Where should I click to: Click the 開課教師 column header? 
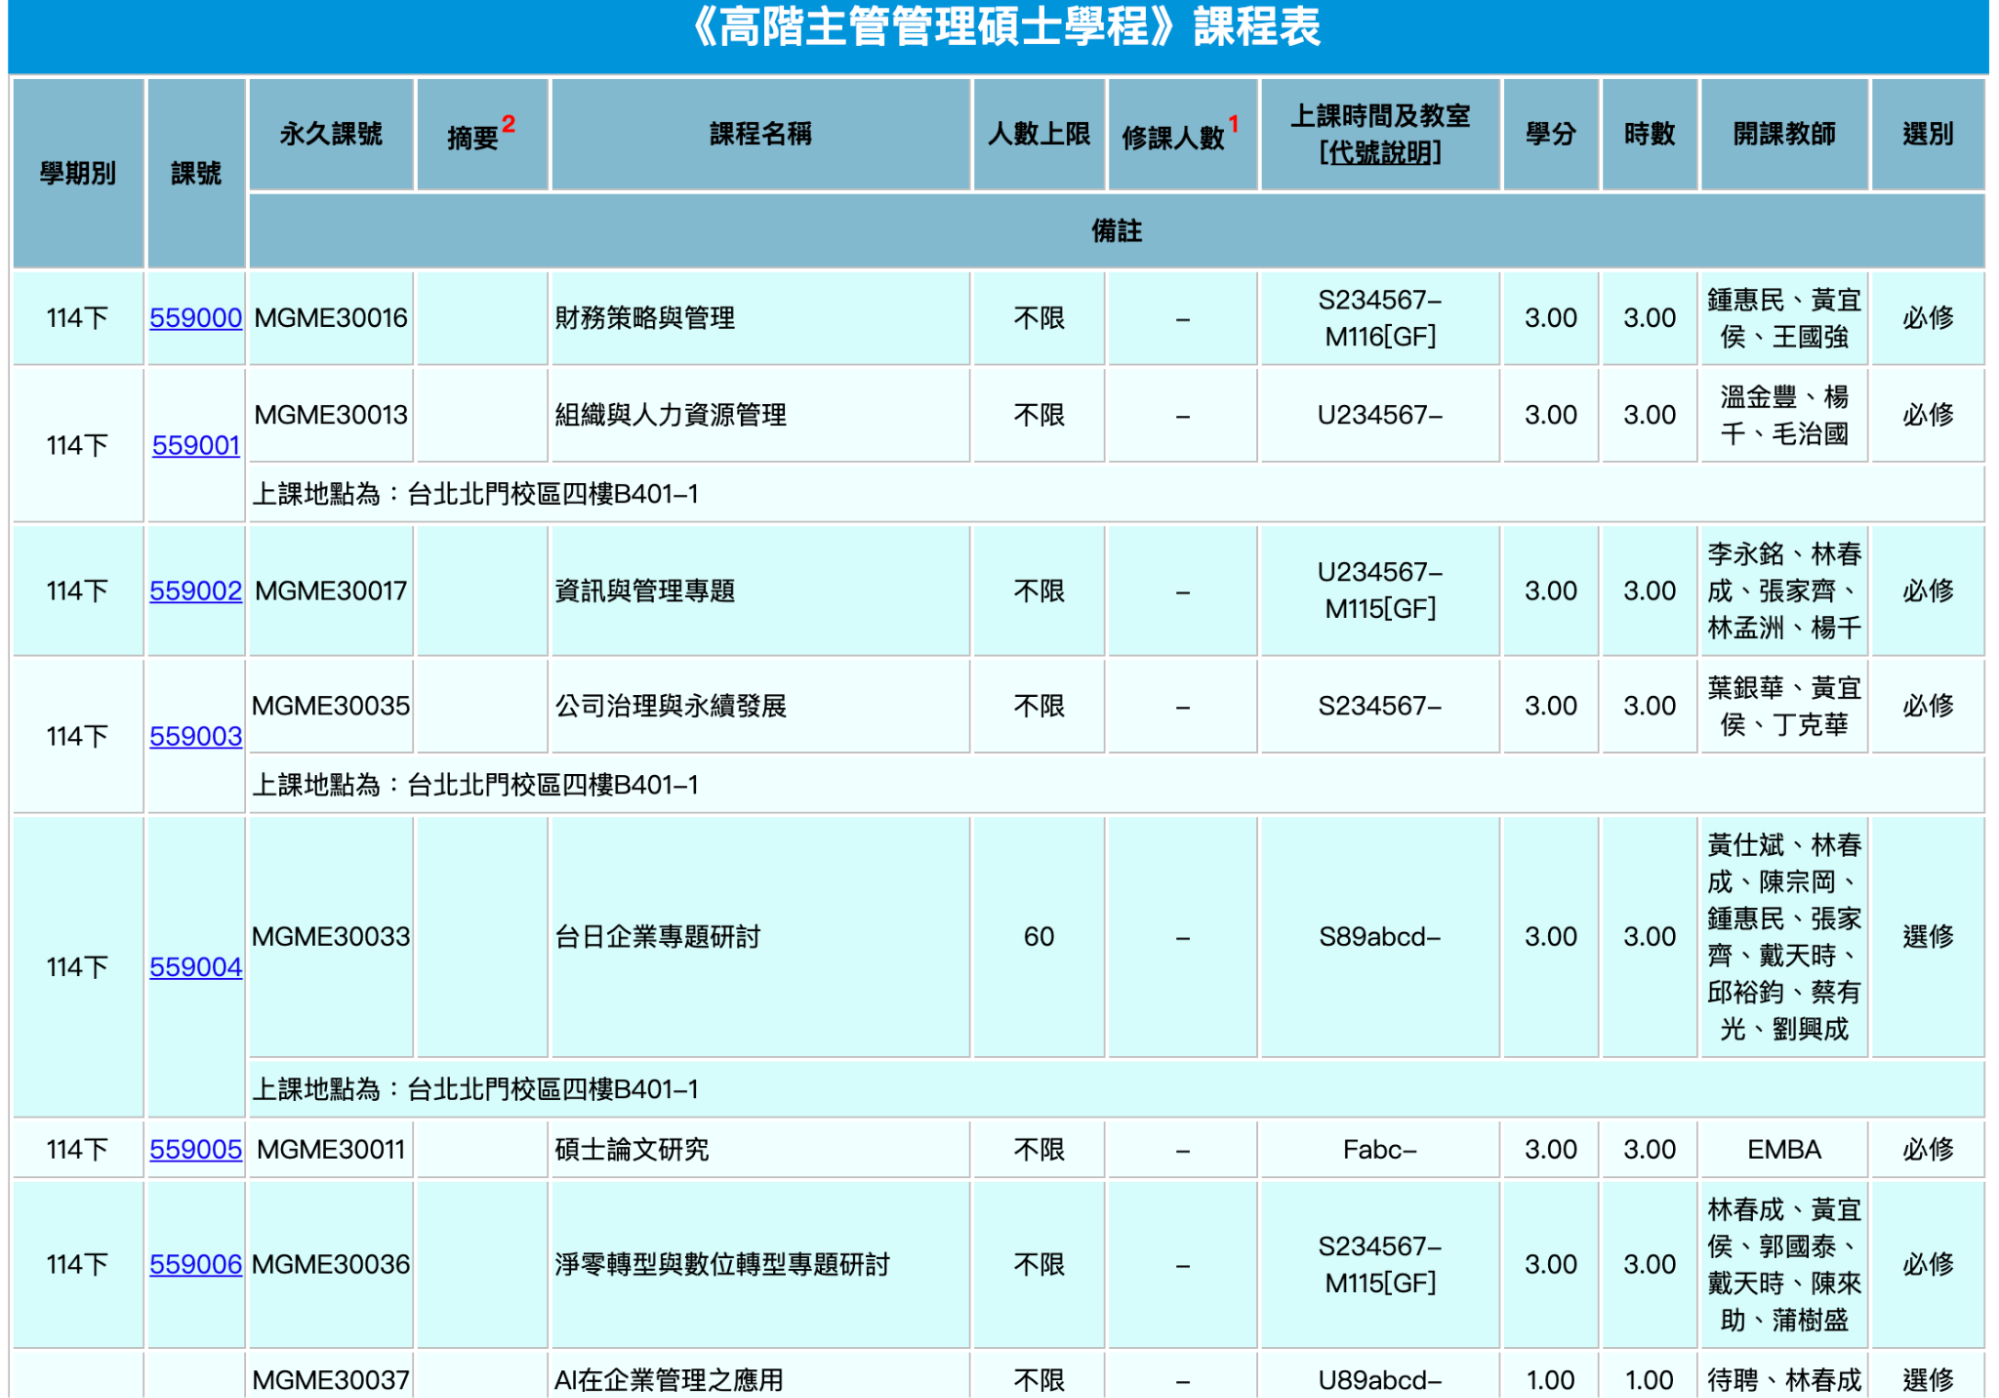pos(1783,134)
